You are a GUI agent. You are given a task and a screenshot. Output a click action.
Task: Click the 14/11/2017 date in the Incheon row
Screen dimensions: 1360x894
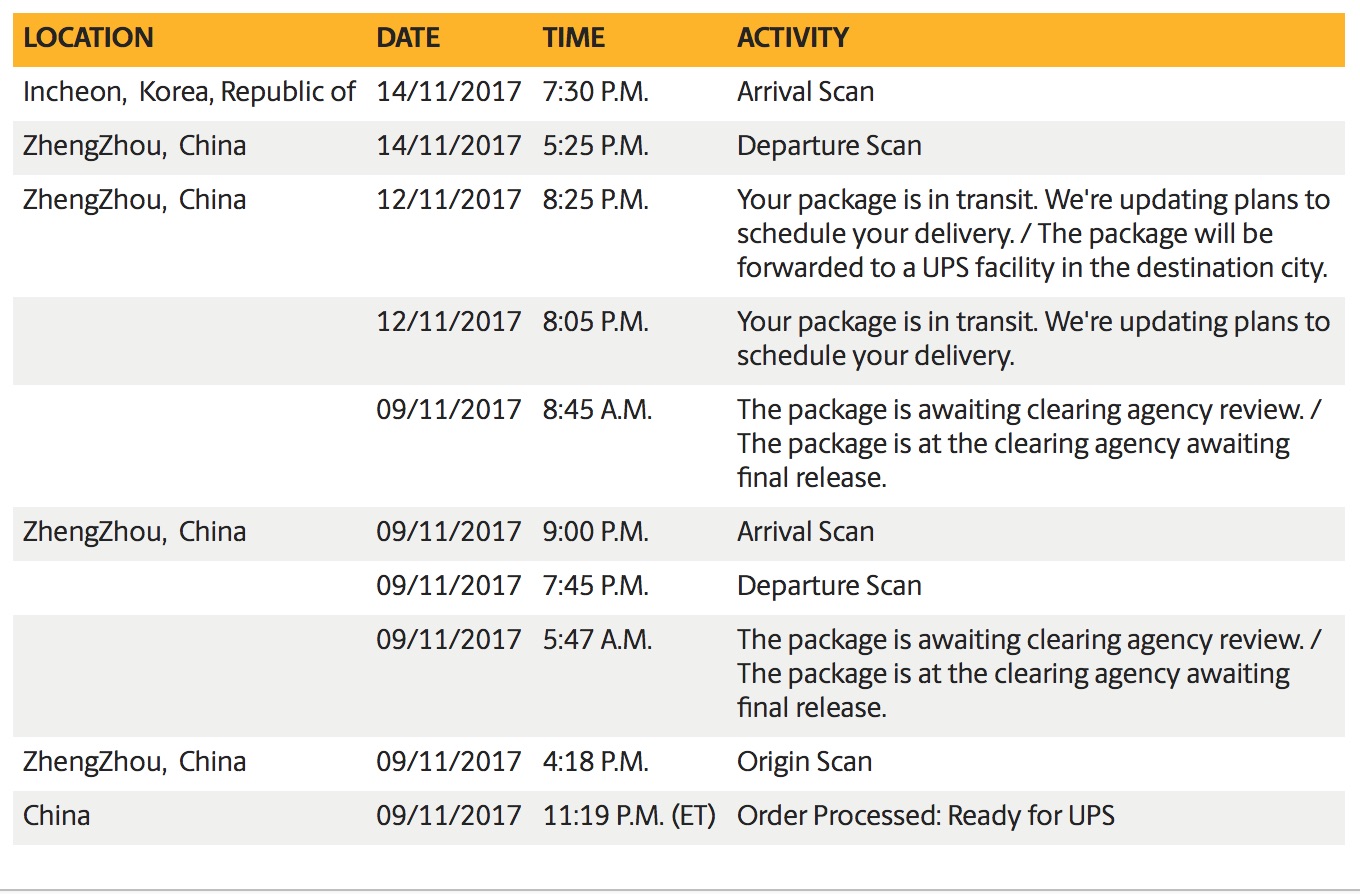click(x=449, y=92)
